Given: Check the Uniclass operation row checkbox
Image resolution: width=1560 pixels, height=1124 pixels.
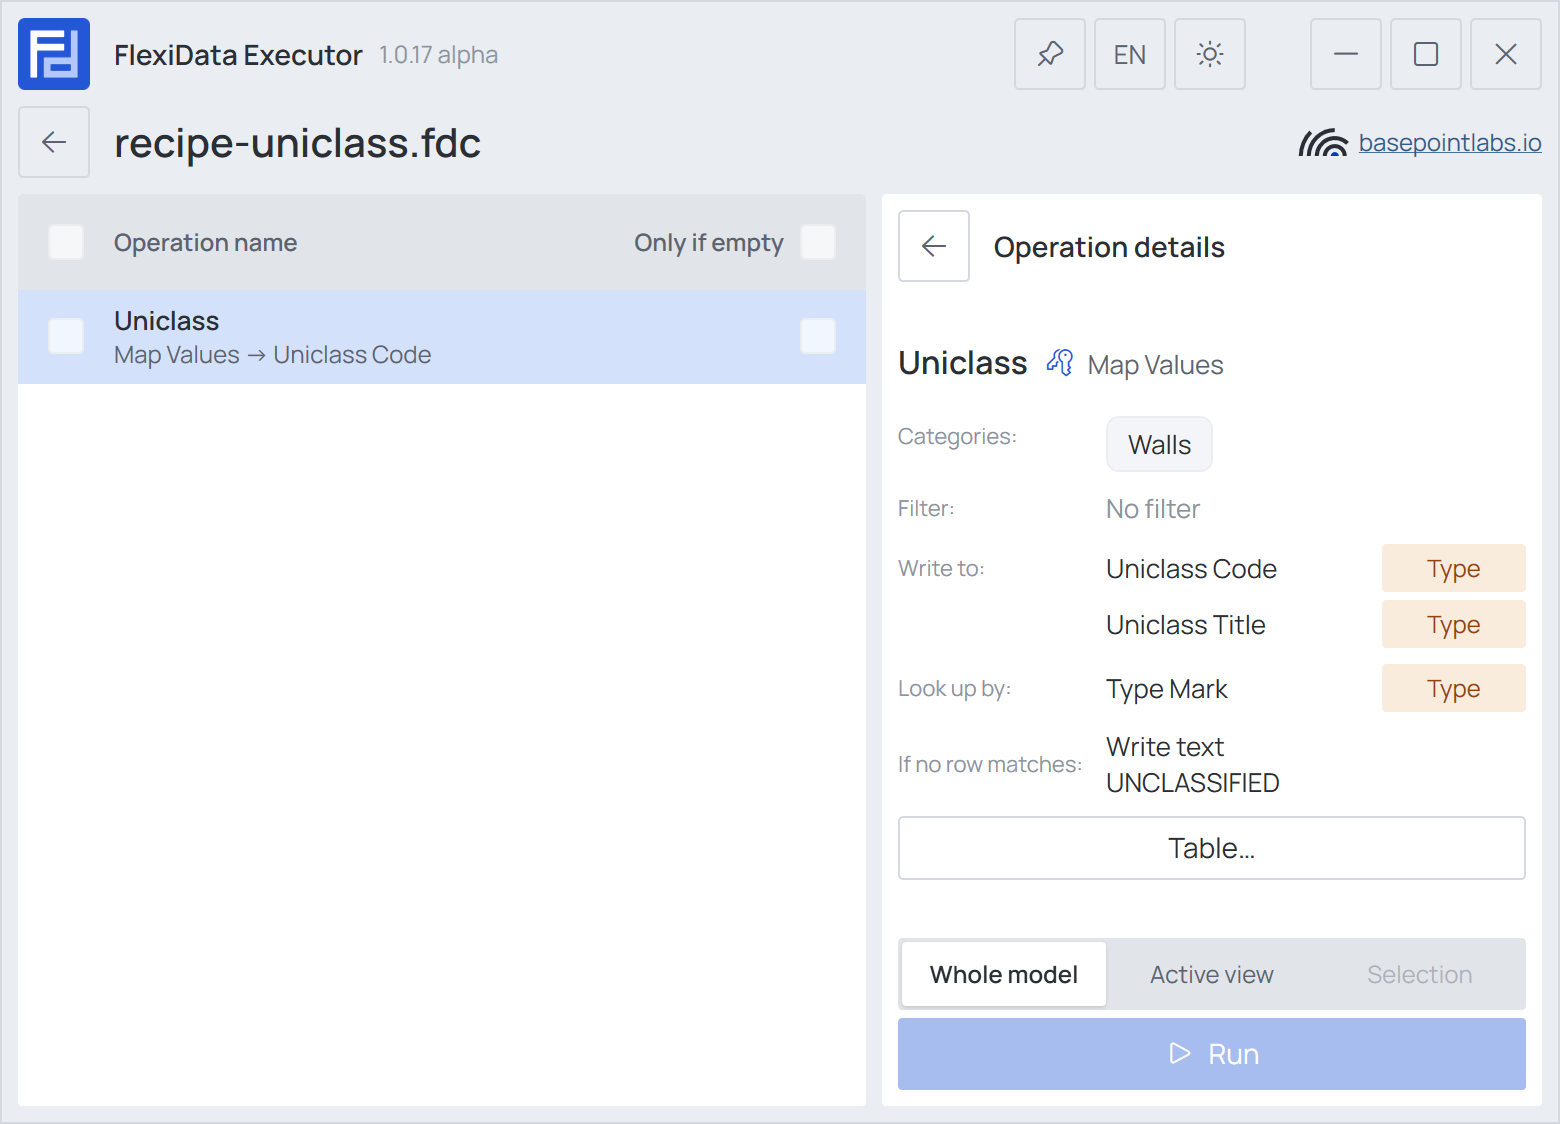Looking at the screenshot, I should click(x=66, y=336).
